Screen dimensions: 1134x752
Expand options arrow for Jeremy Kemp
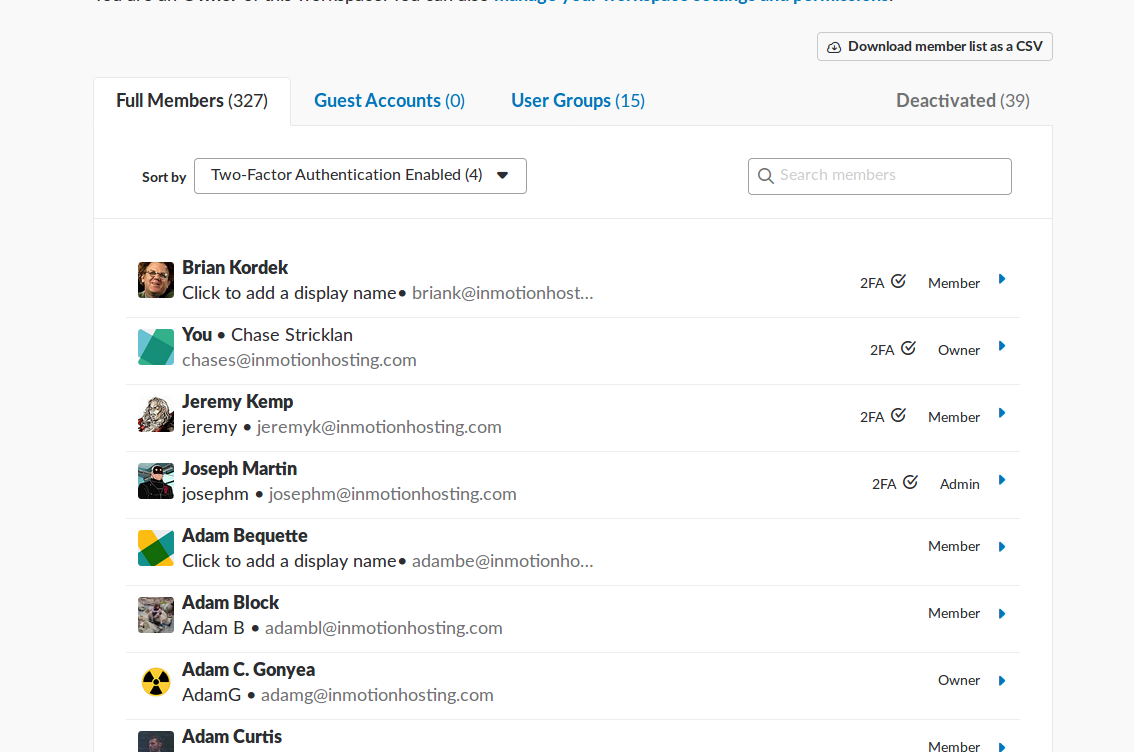click(x=1002, y=414)
